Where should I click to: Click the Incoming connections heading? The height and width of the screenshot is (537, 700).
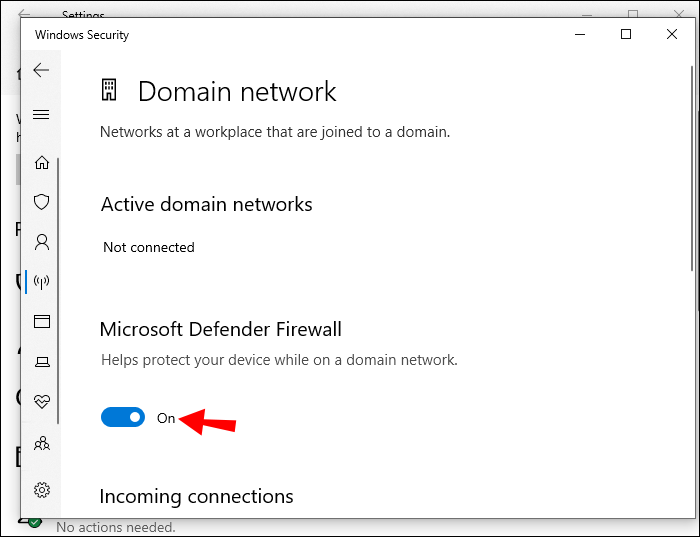pos(197,496)
